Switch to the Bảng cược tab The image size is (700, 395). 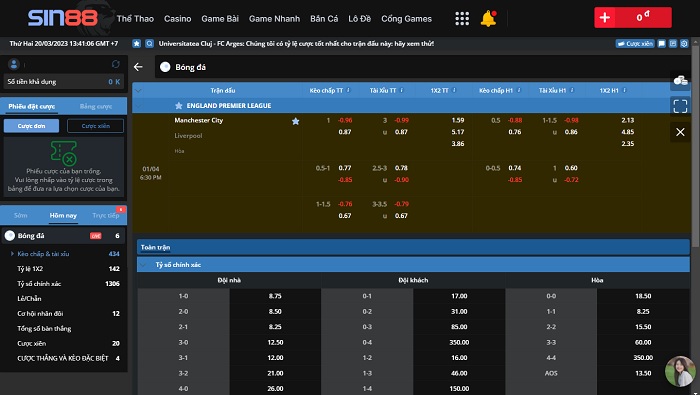(x=96, y=106)
